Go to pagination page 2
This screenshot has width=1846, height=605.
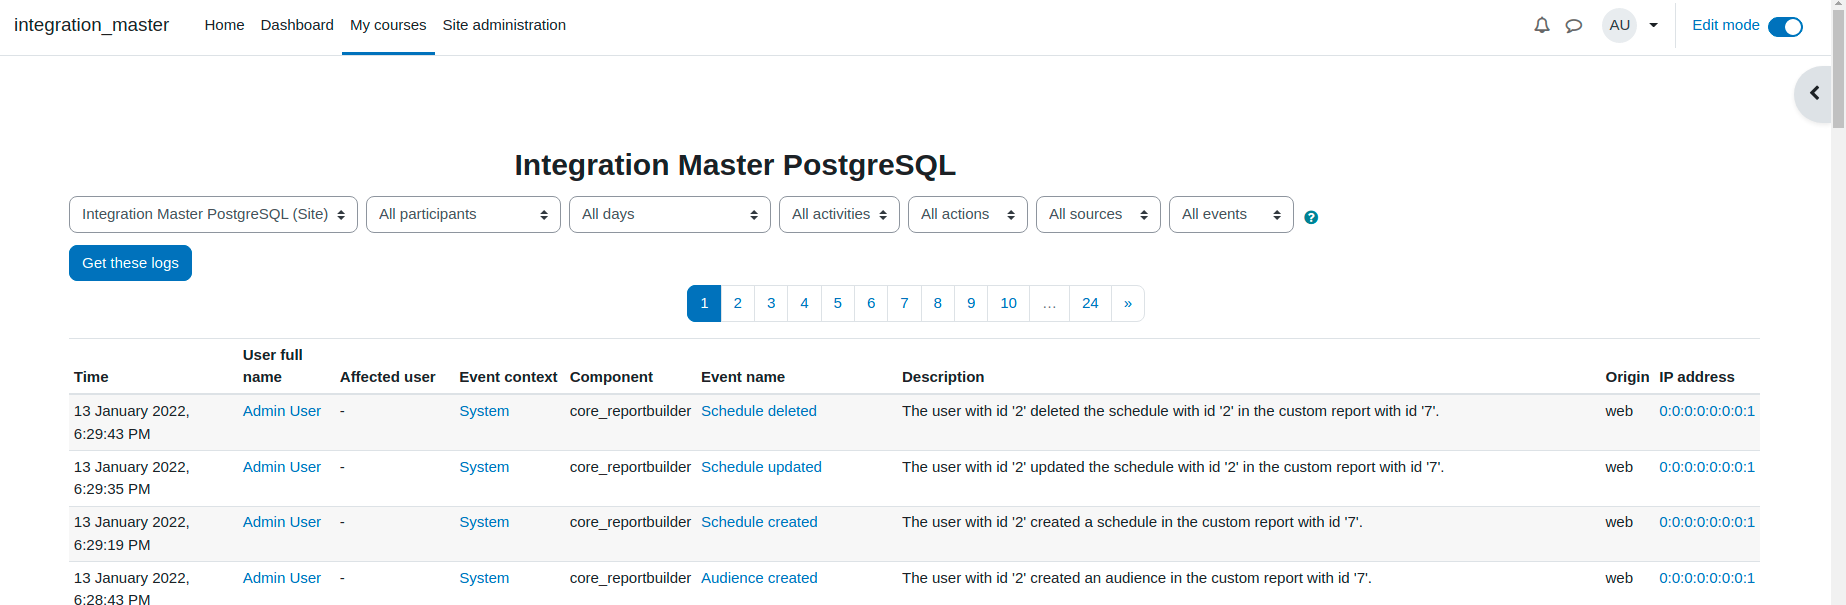738,303
